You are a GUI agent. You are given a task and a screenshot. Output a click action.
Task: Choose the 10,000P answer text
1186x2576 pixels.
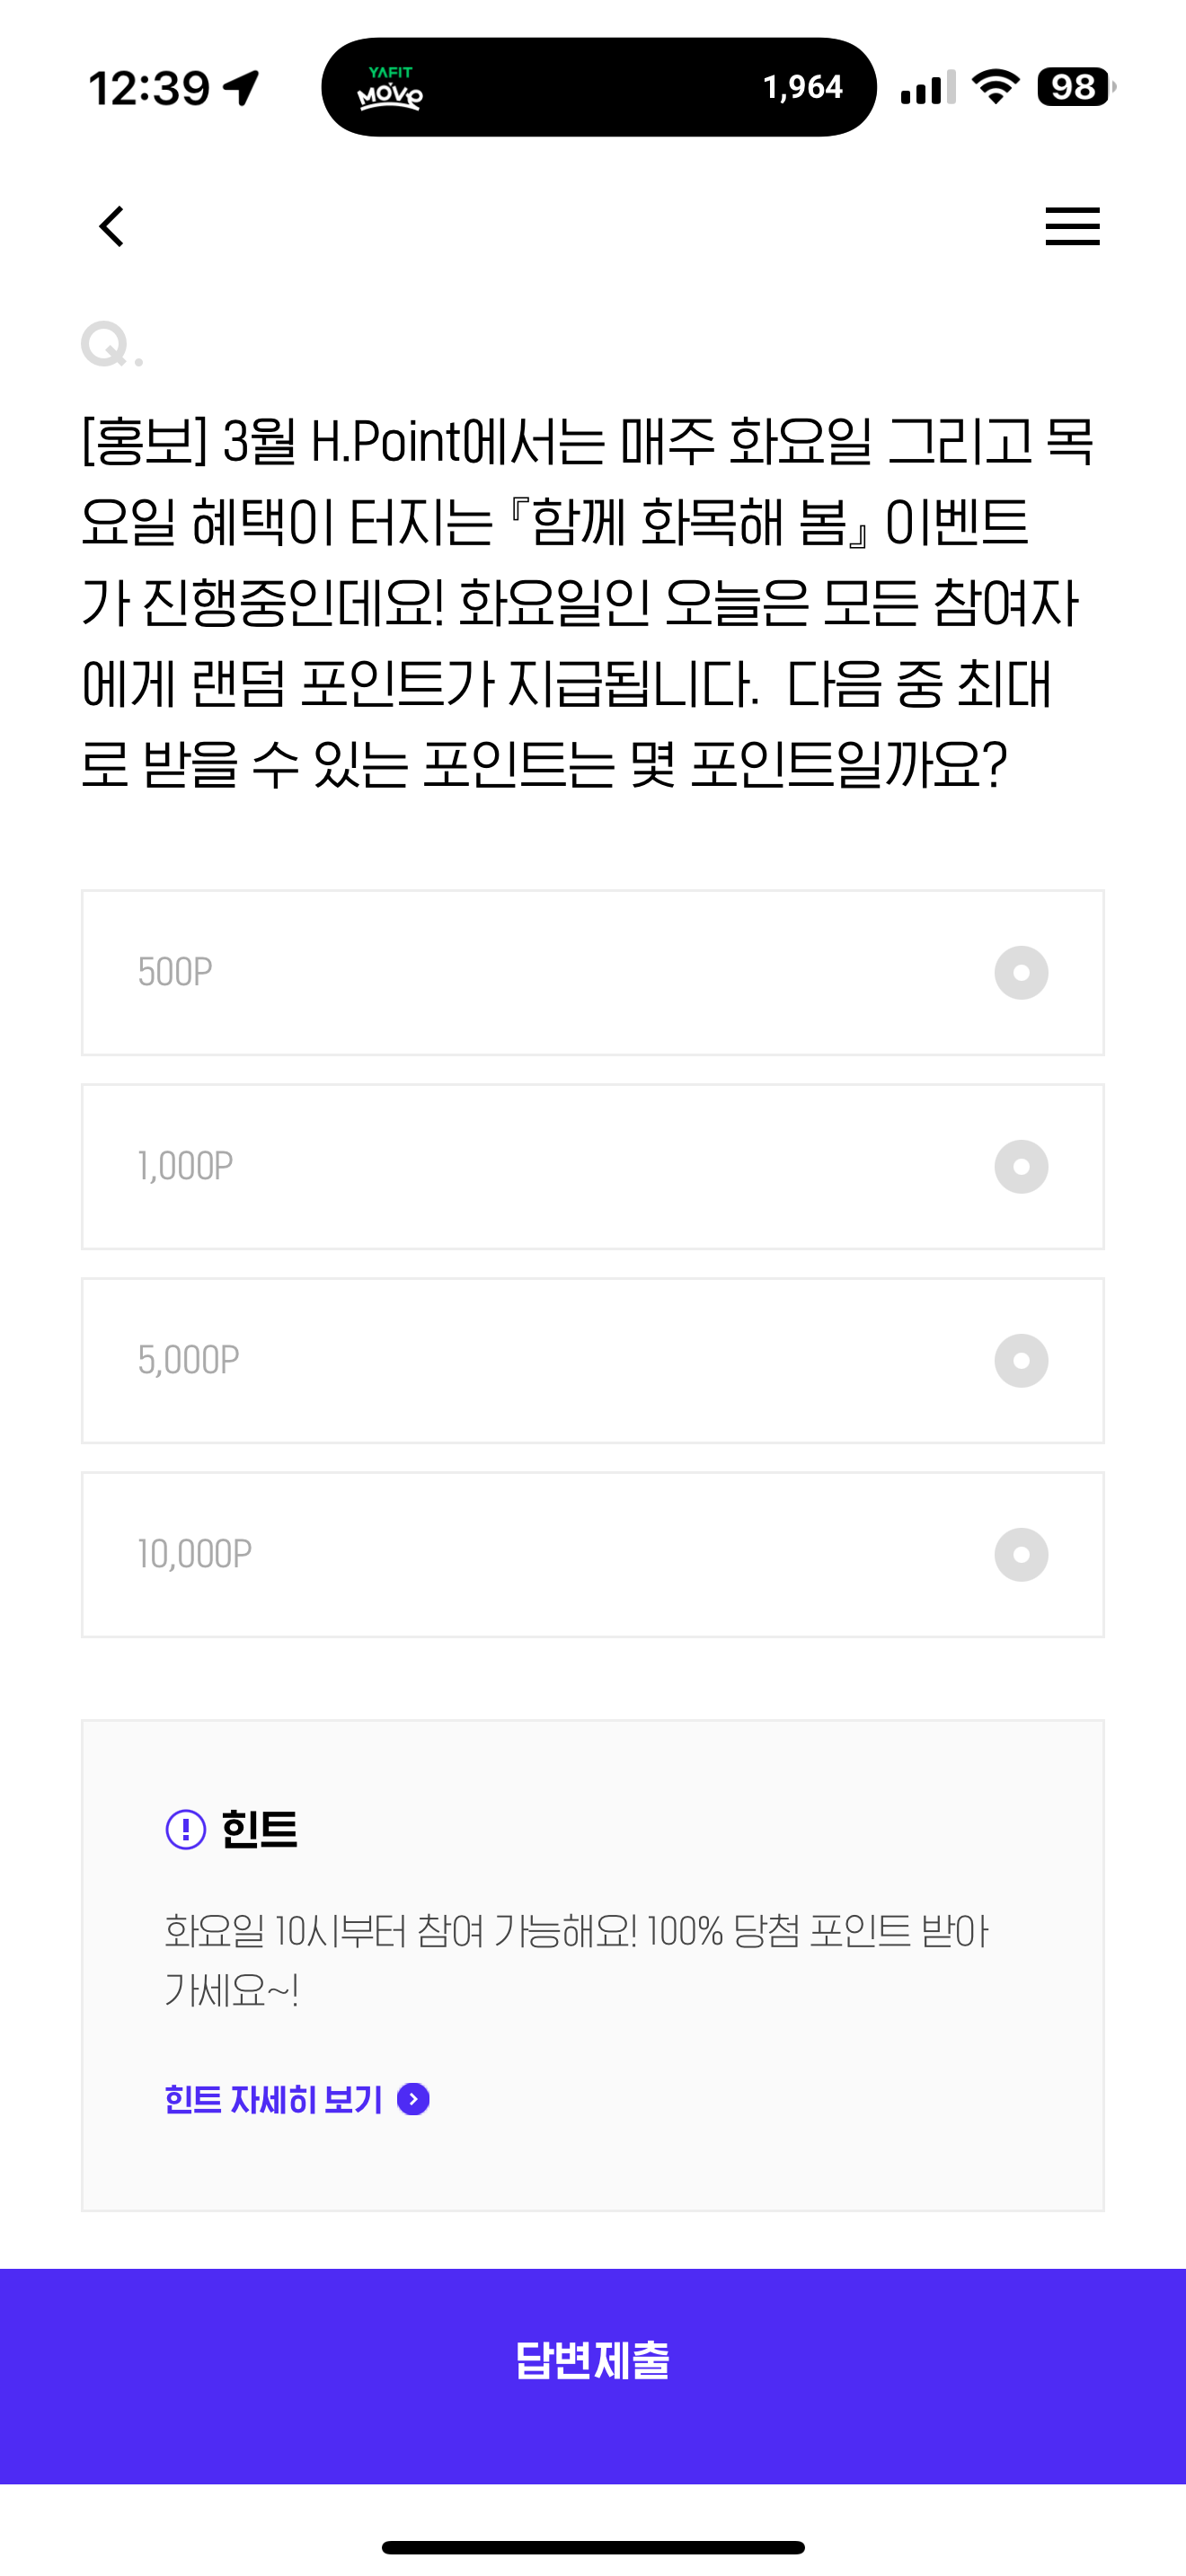point(195,1555)
